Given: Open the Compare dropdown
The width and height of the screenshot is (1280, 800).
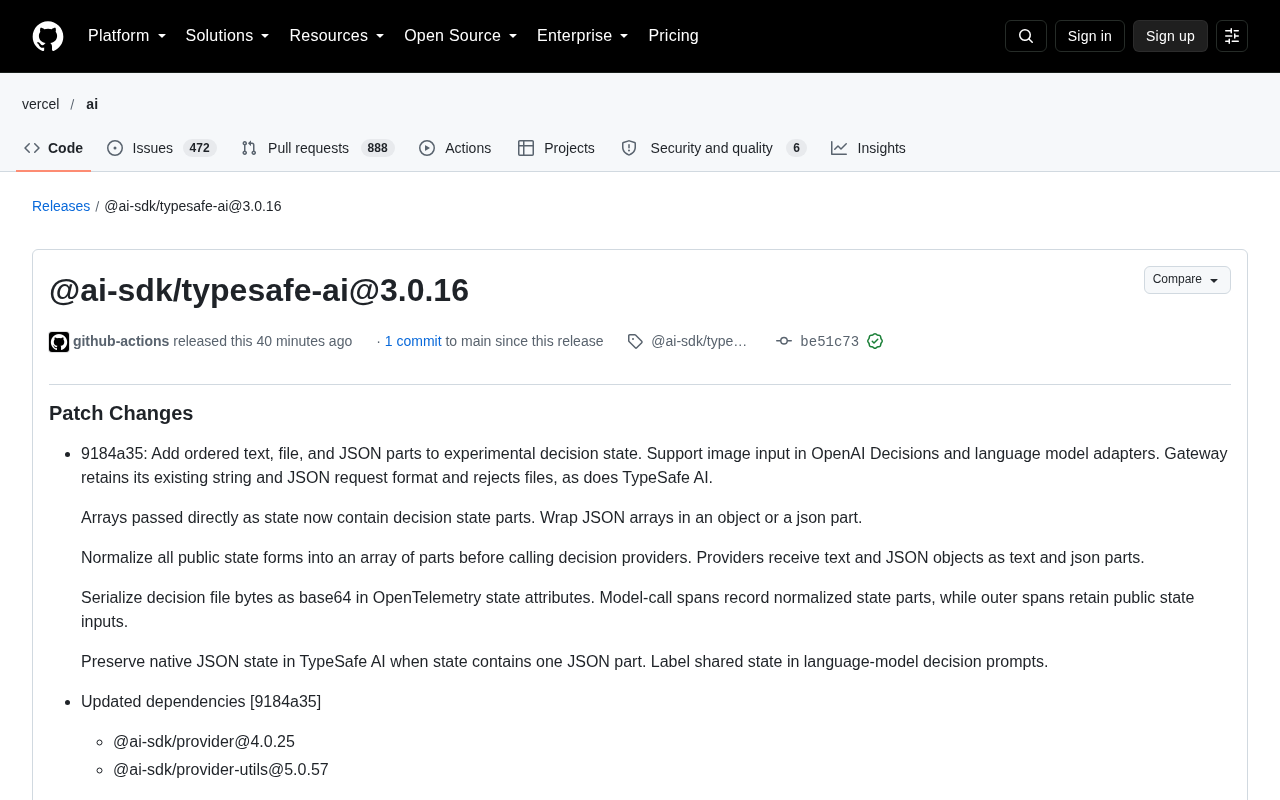Looking at the screenshot, I should click(x=1187, y=280).
